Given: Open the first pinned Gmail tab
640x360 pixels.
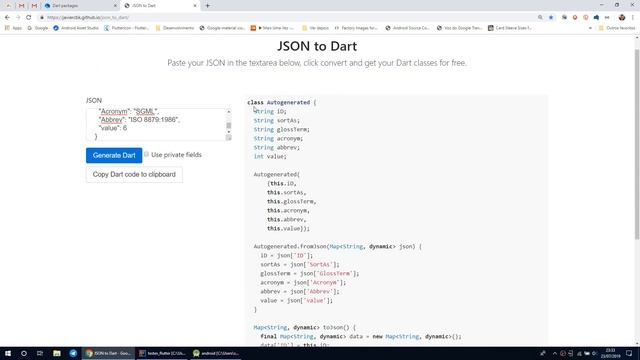Looking at the screenshot, I should tap(21, 6).
